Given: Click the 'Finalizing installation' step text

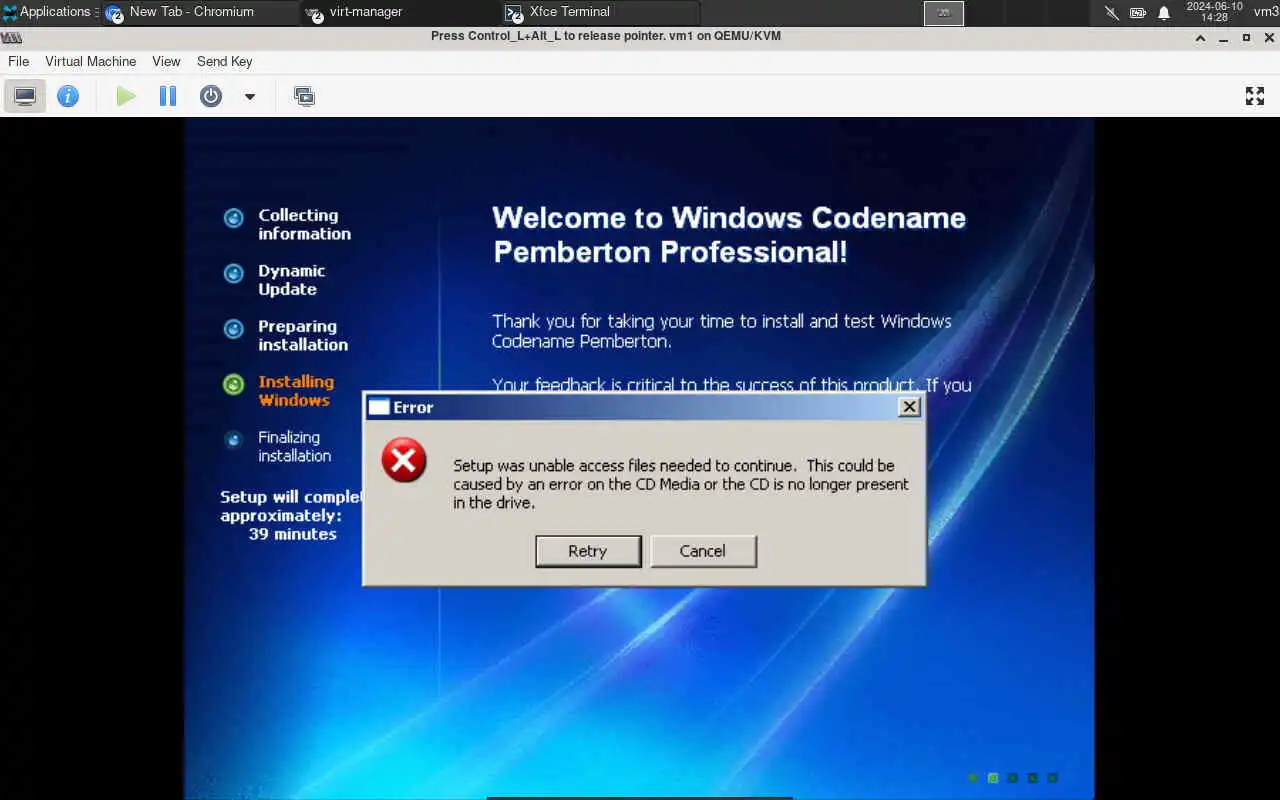Looking at the screenshot, I should point(294,446).
